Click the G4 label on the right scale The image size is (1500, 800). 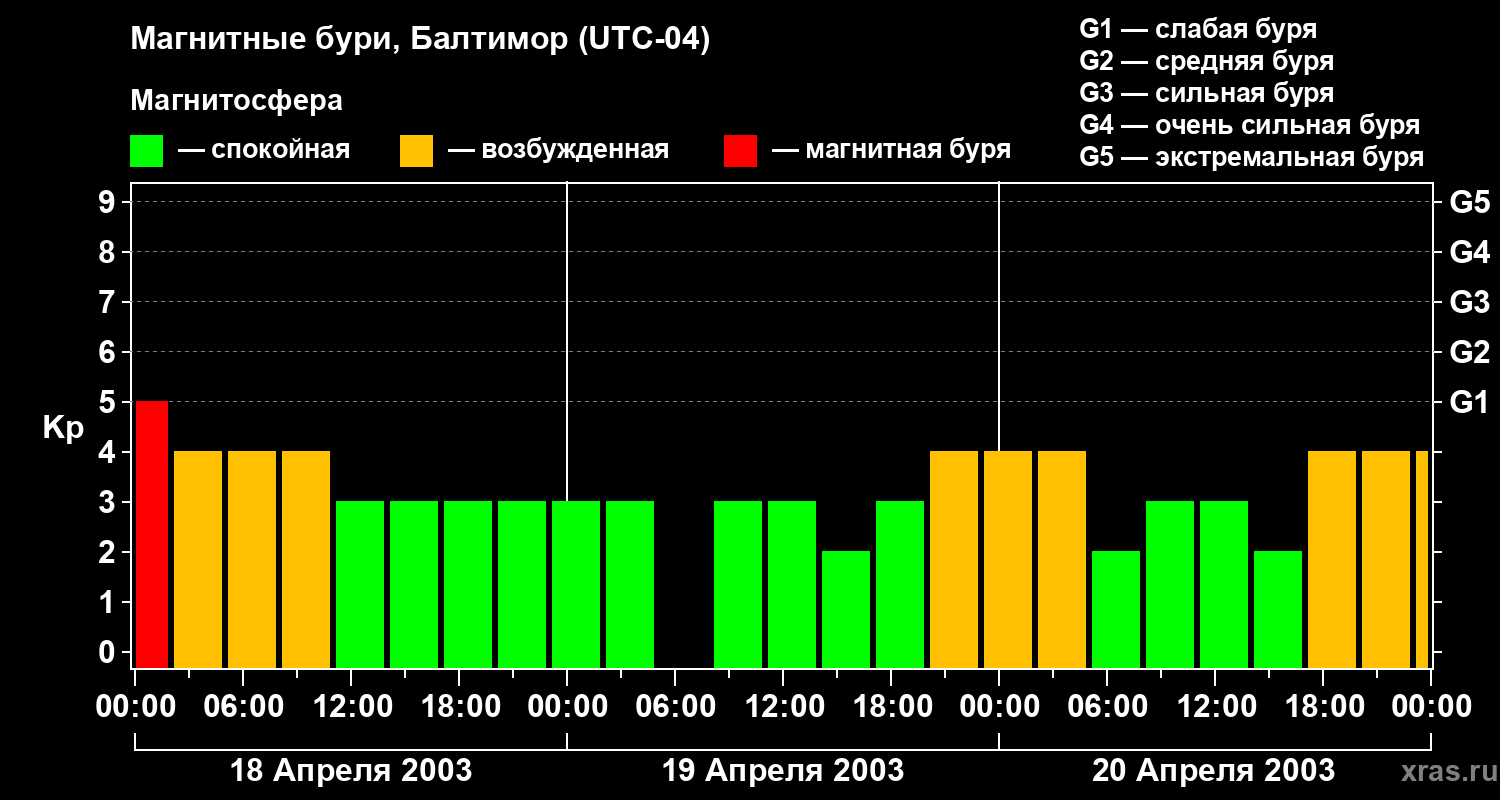(1469, 252)
